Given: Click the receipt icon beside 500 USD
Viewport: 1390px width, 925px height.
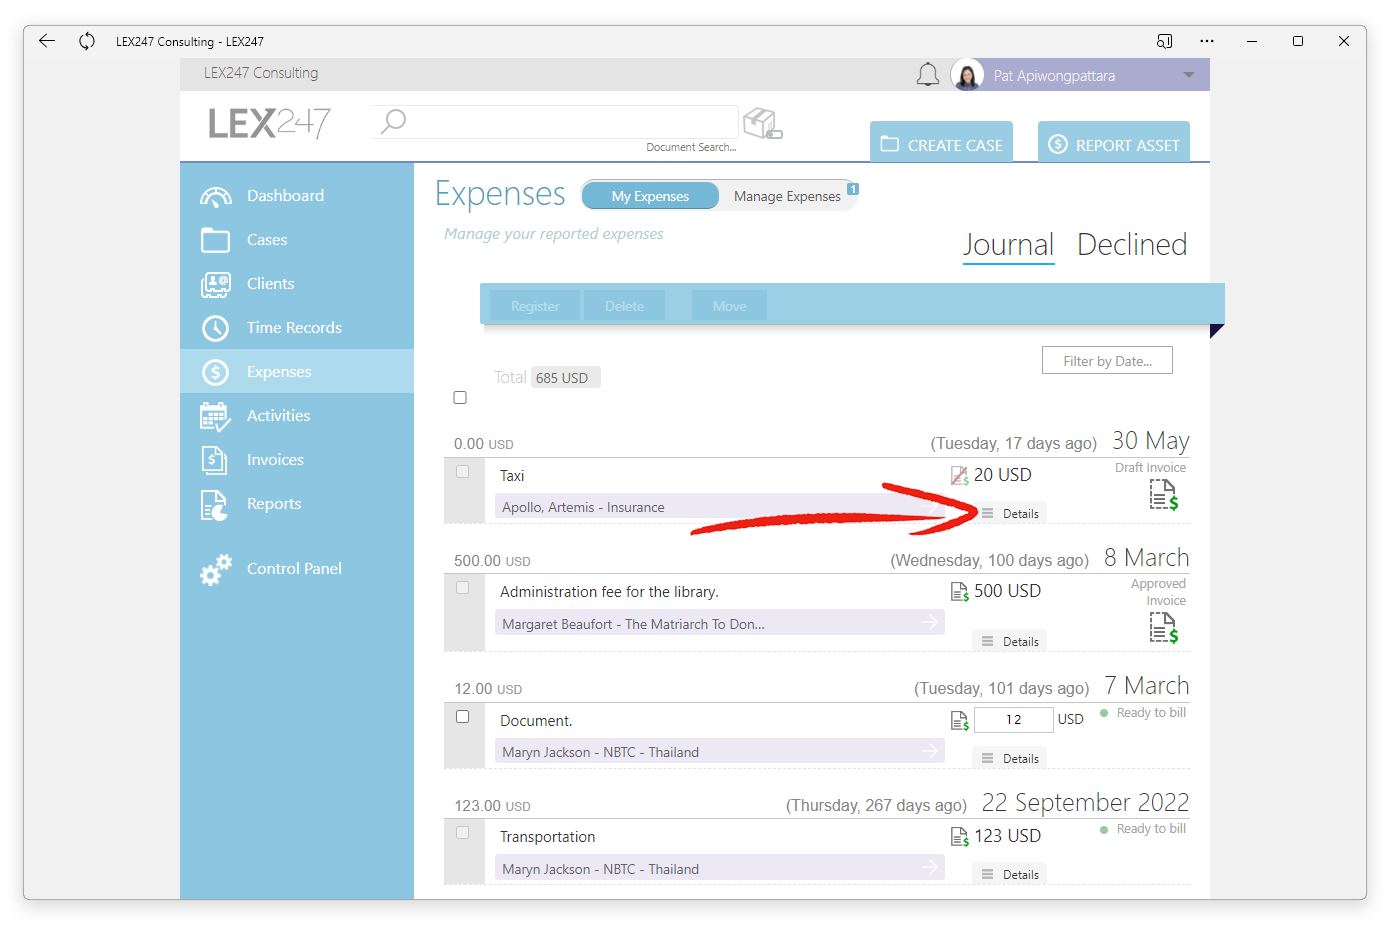Looking at the screenshot, I should click(x=959, y=591).
